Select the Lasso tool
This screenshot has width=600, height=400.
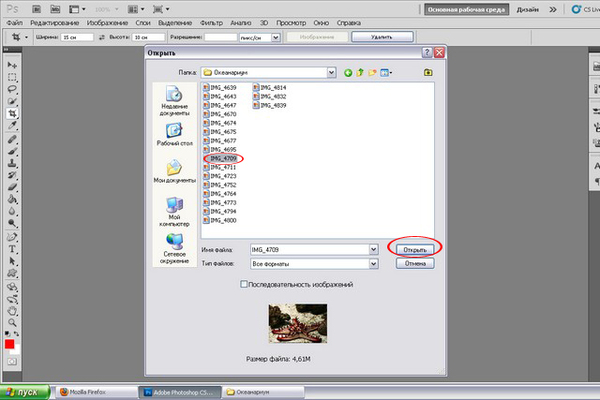[x=13, y=89]
